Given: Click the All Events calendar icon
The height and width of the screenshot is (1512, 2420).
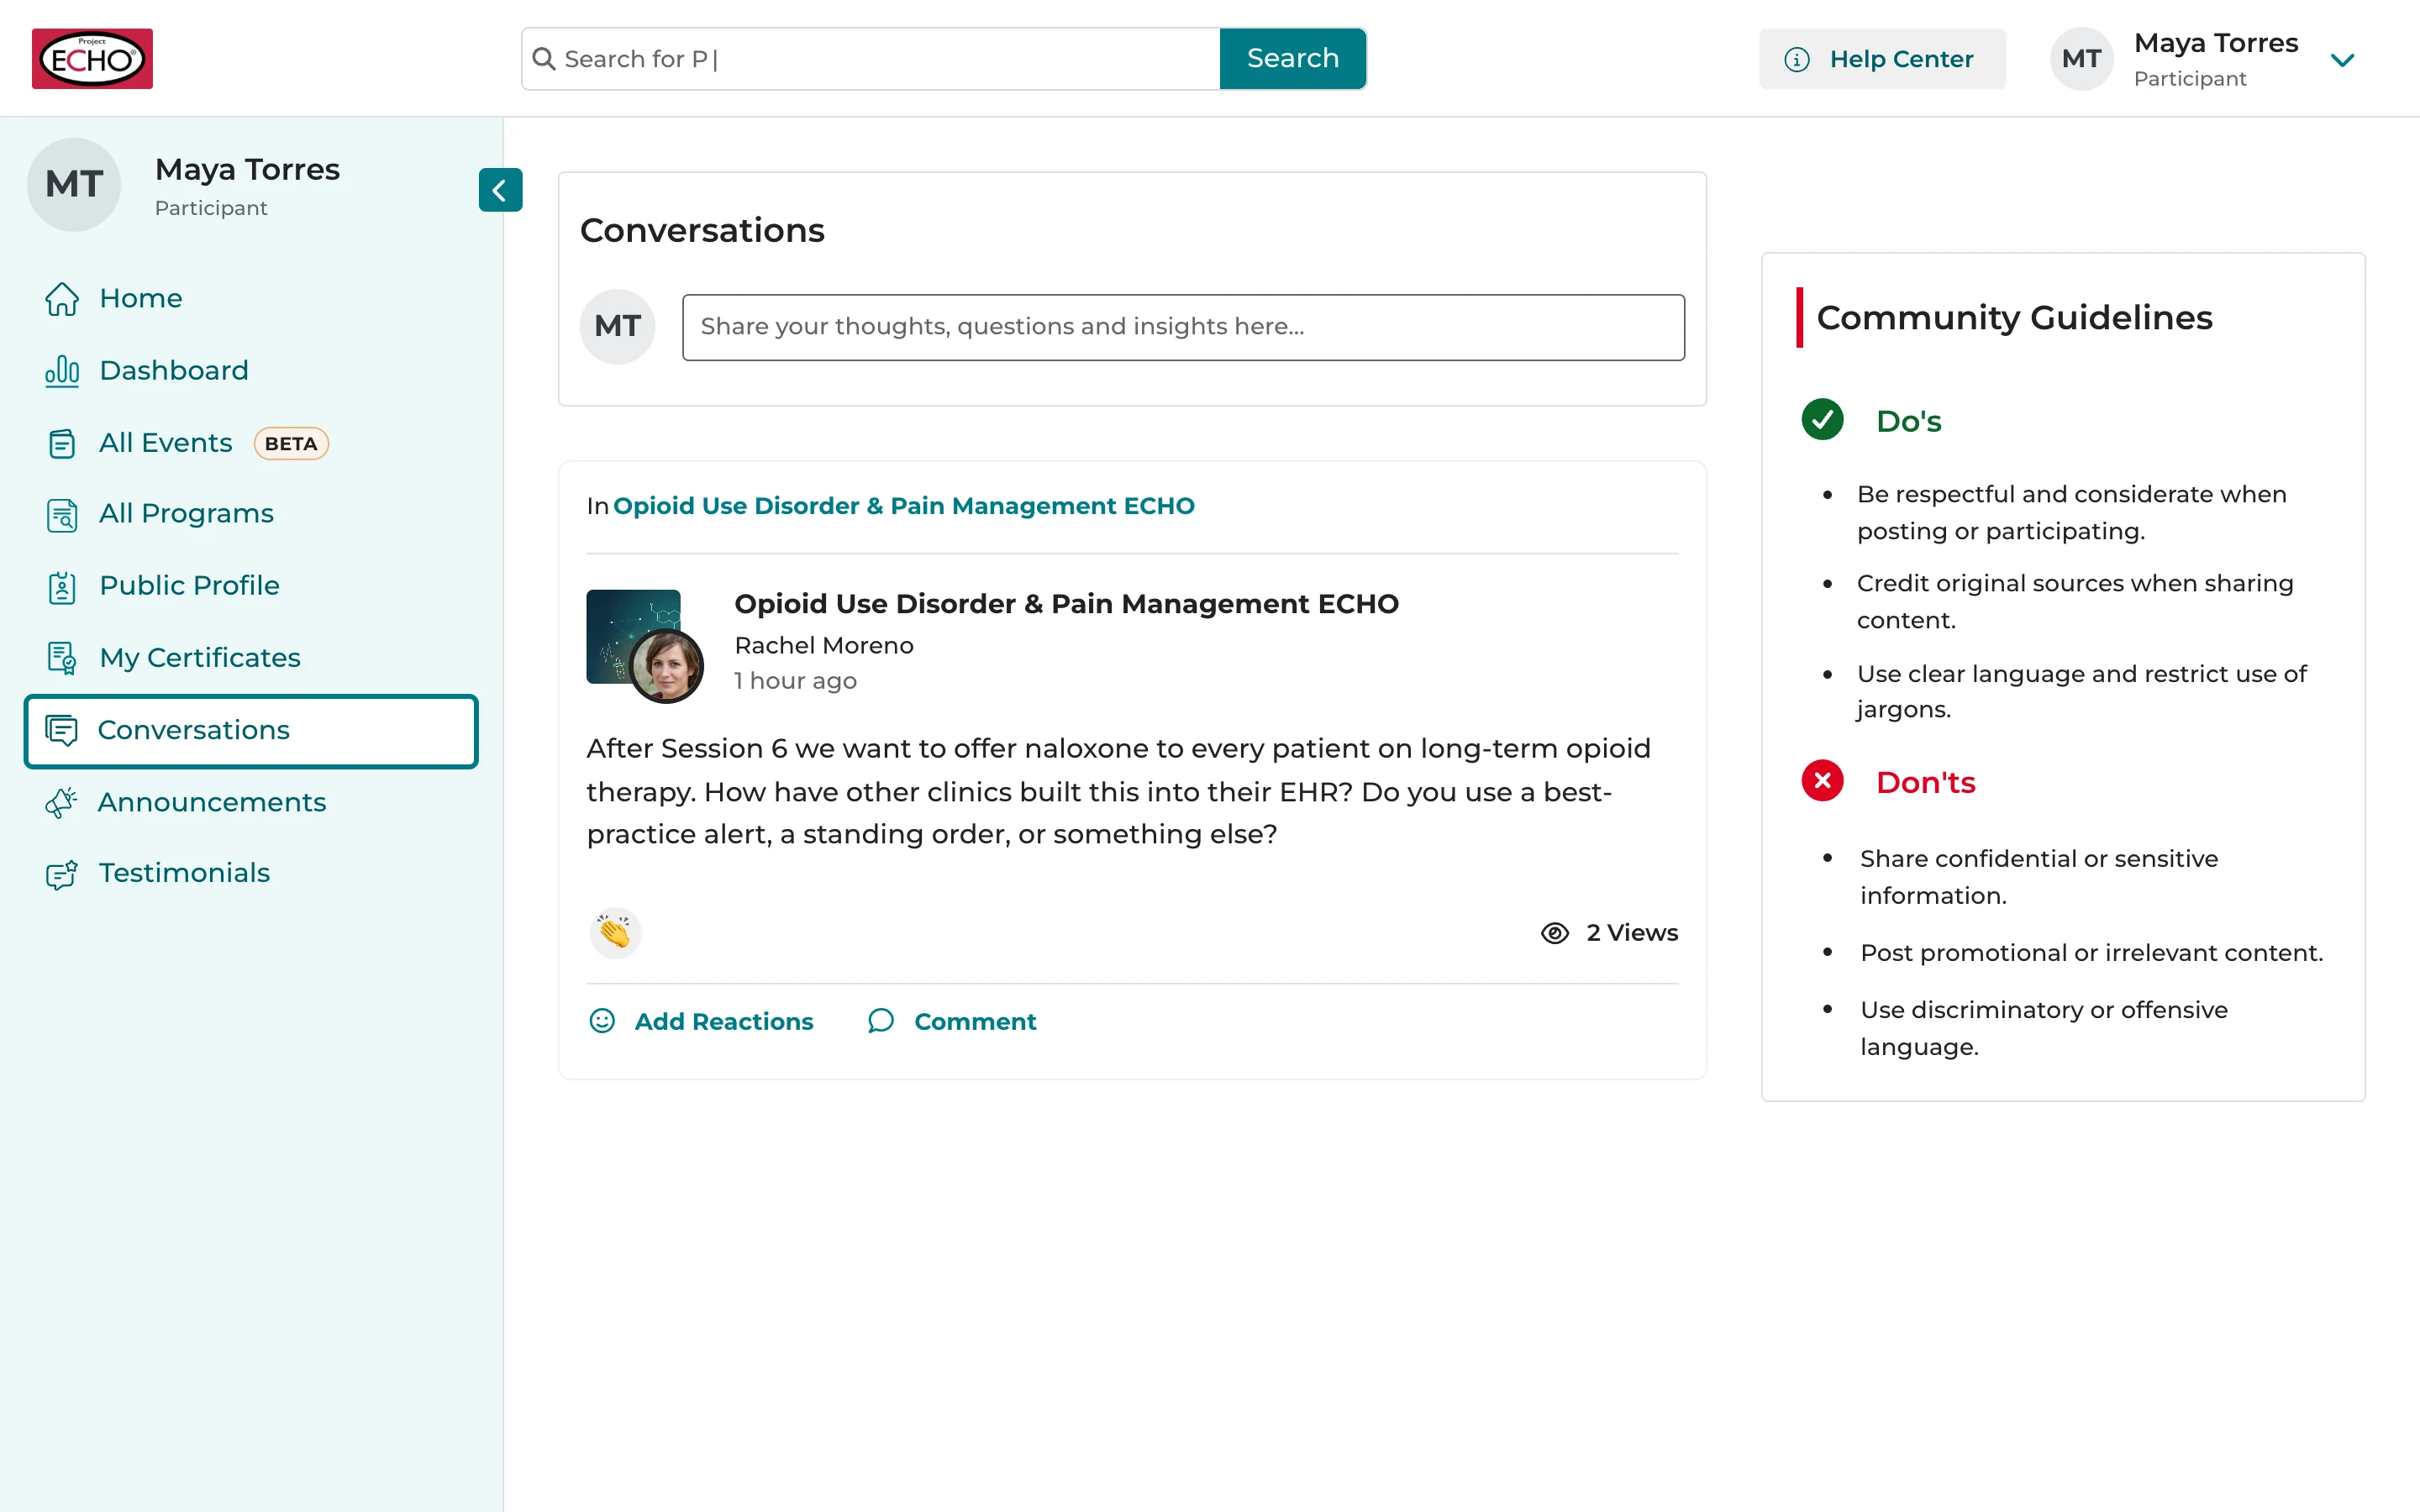Looking at the screenshot, I should pyautogui.click(x=62, y=443).
